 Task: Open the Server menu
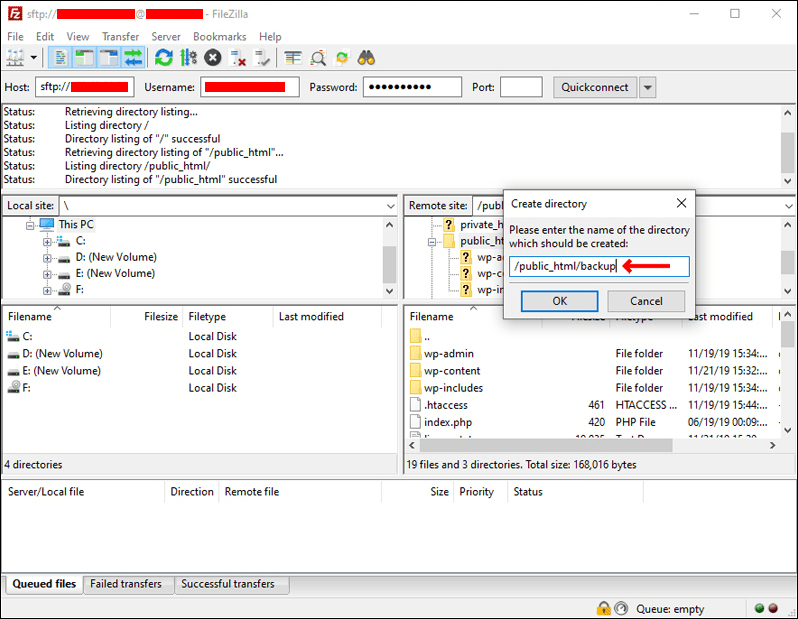166,37
